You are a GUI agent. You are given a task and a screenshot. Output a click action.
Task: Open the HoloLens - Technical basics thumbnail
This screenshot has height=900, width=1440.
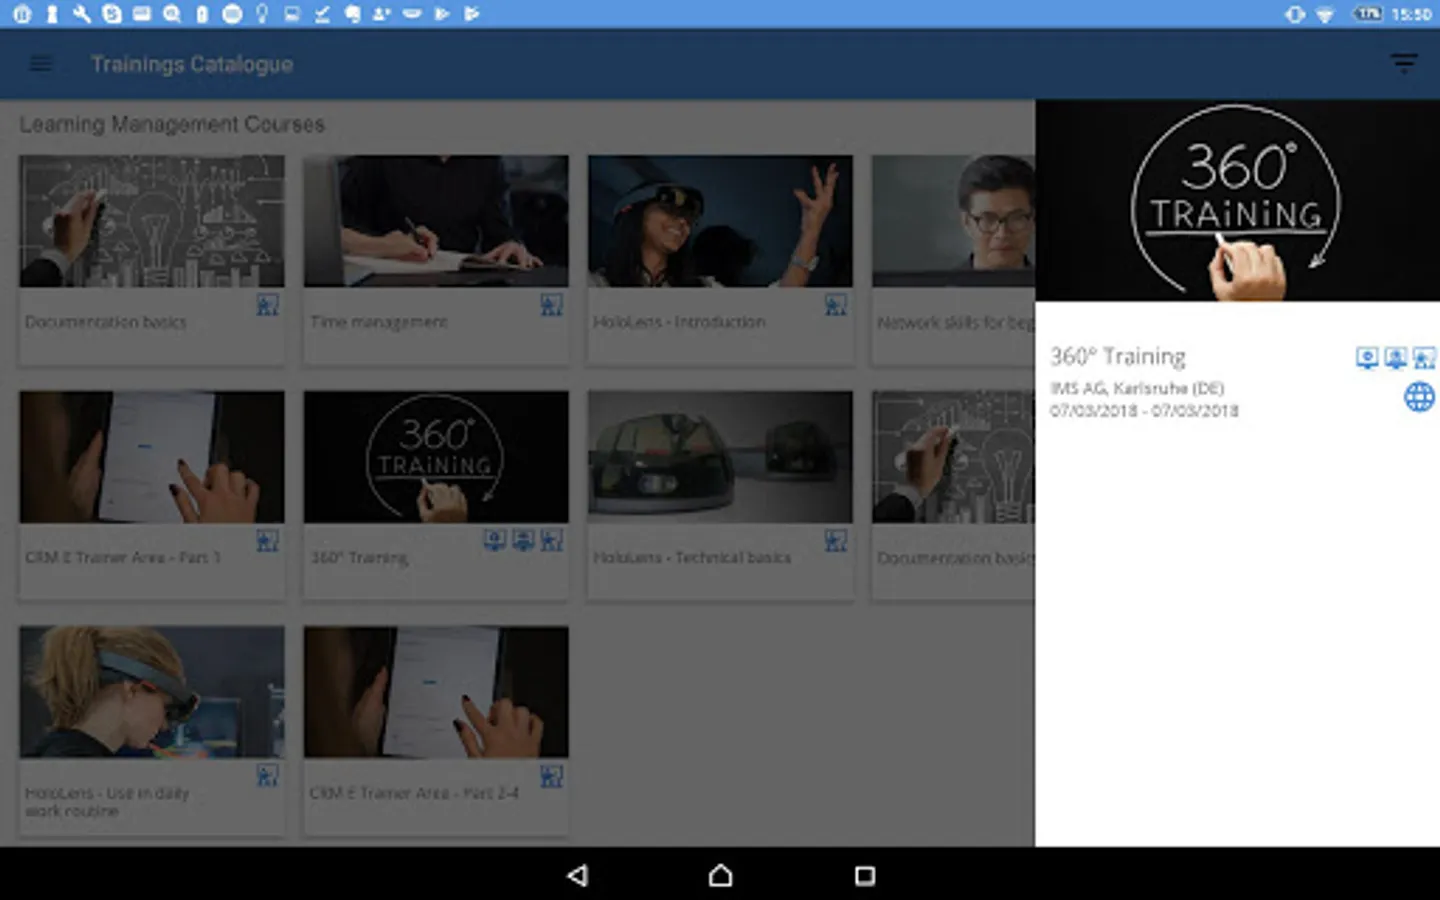[x=720, y=457]
